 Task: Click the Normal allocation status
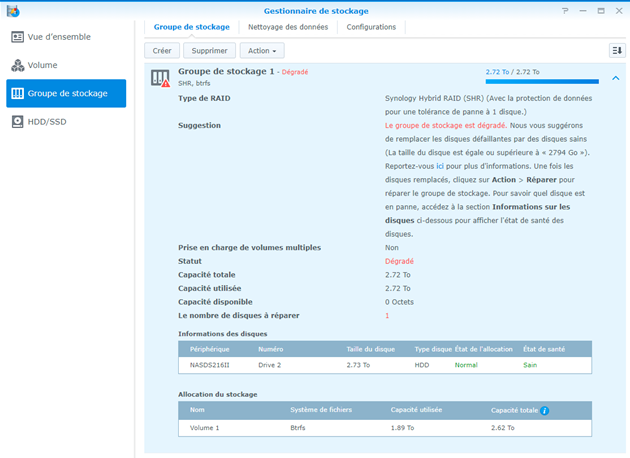pos(466,365)
